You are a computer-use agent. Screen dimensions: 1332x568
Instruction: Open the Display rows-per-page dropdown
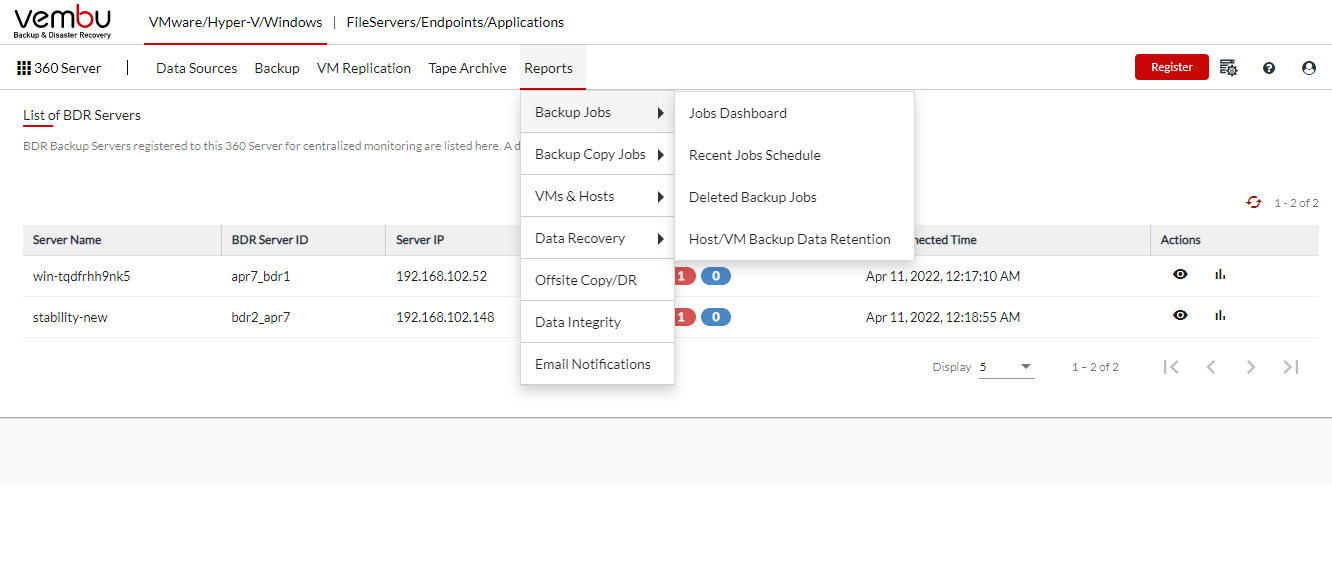pyautogui.click(x=1006, y=367)
